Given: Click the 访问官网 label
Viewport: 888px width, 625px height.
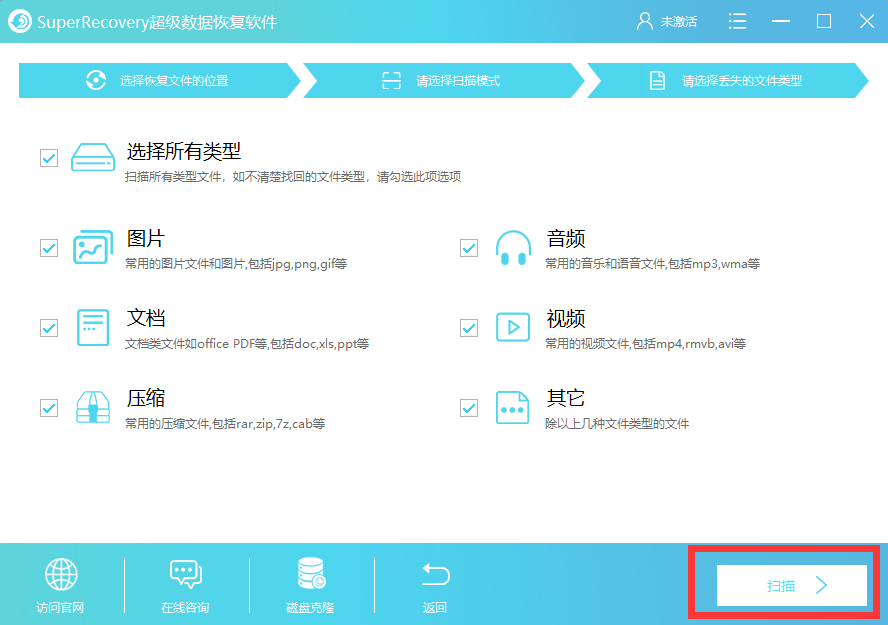Looking at the screenshot, I should [60, 607].
